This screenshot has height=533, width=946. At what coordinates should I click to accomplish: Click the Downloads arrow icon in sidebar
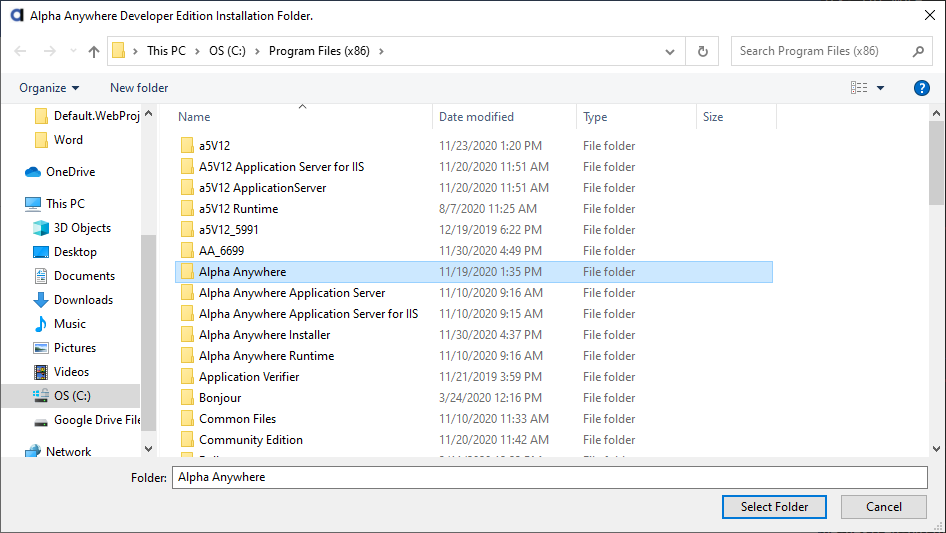click(40, 300)
